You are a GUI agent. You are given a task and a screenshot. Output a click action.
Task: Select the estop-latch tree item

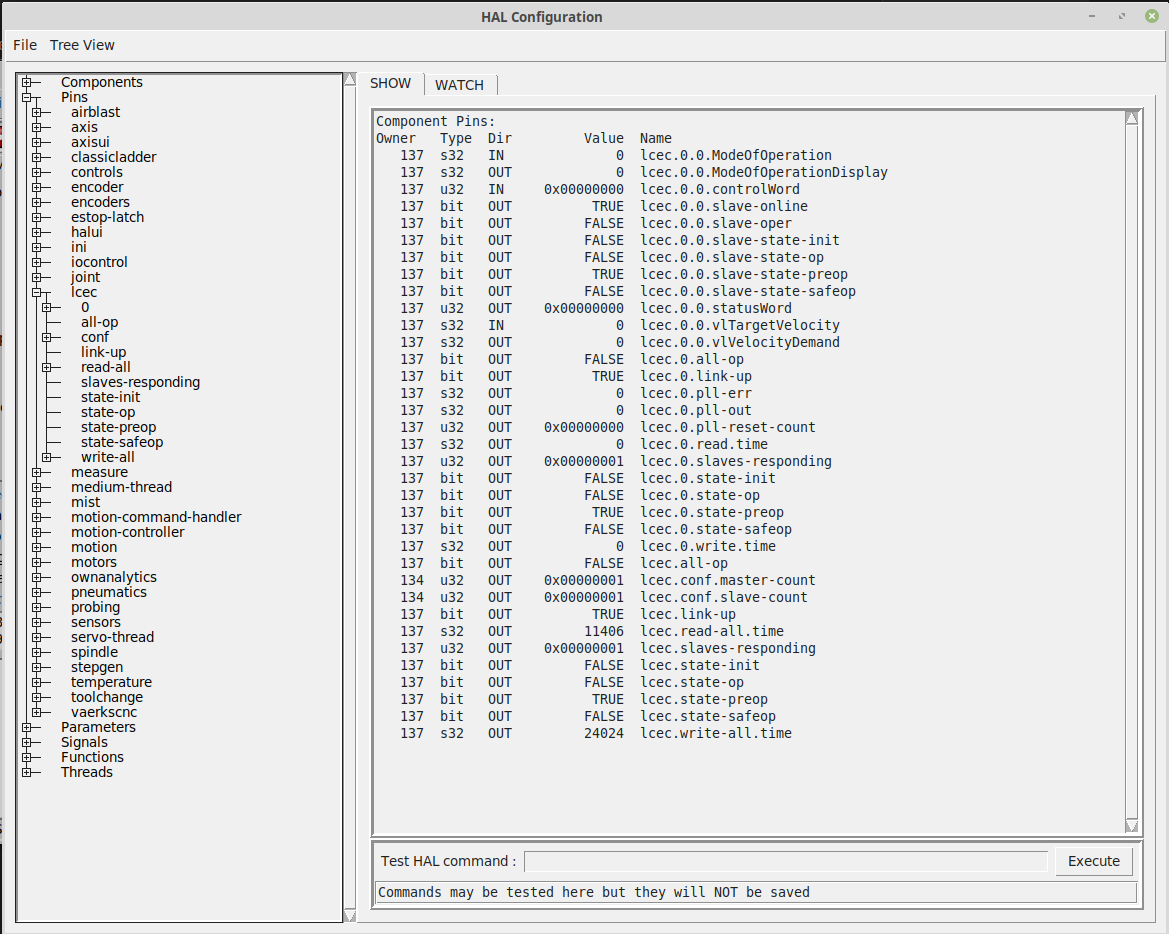107,217
